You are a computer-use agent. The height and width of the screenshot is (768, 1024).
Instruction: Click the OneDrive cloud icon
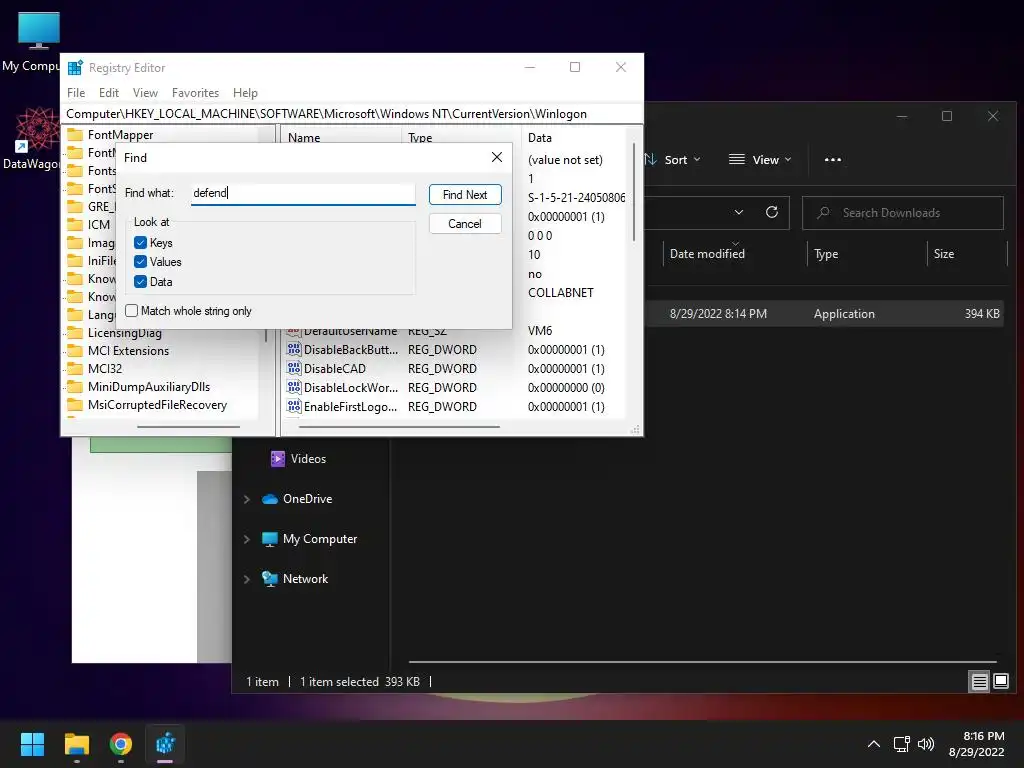coord(270,499)
